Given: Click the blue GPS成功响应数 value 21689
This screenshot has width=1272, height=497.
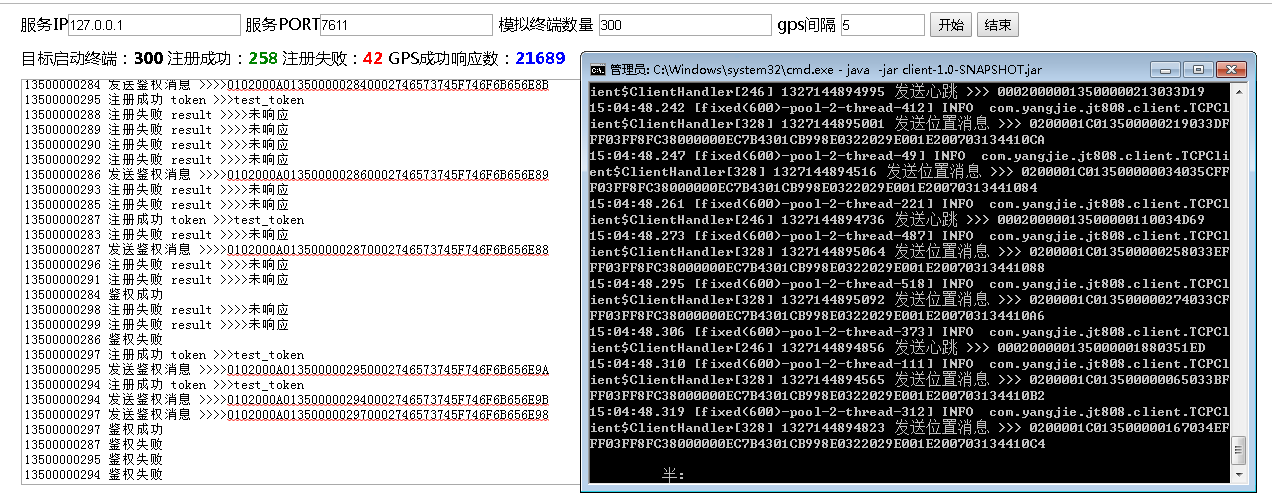Looking at the screenshot, I should coord(541,59).
